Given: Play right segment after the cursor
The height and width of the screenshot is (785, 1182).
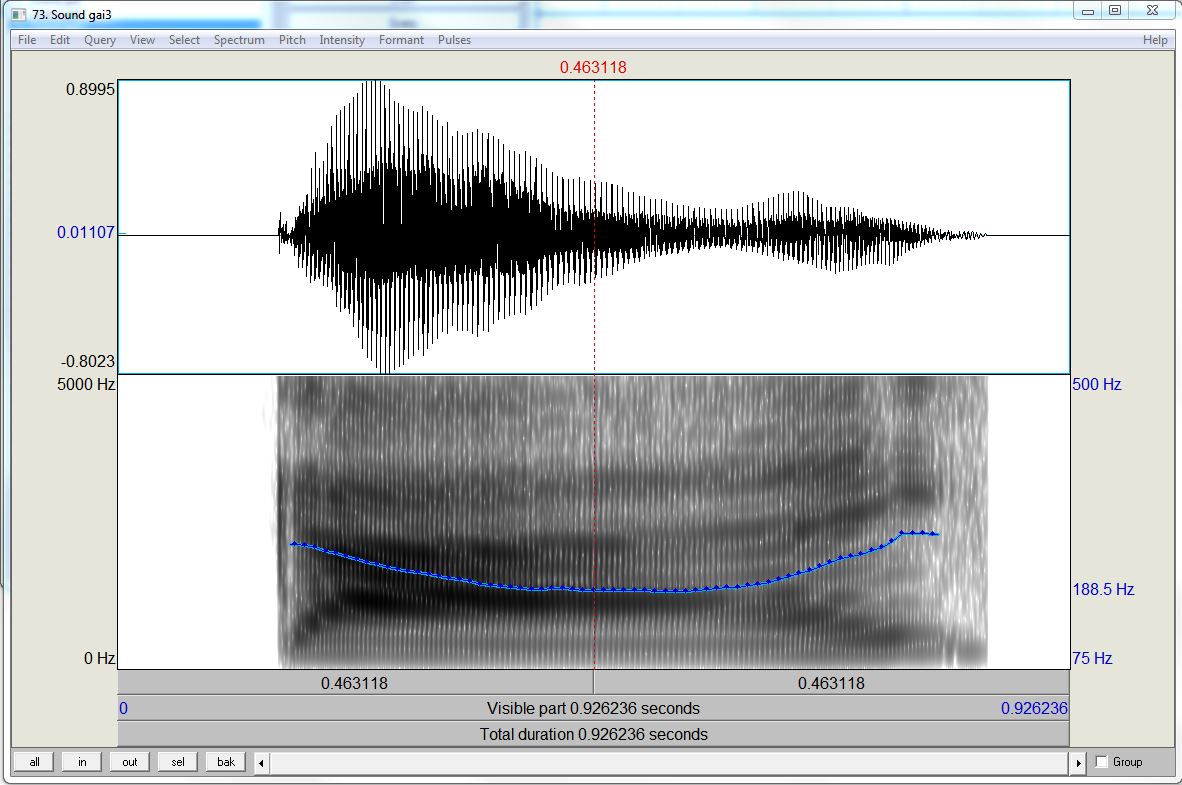Looking at the screenshot, I should [x=831, y=683].
